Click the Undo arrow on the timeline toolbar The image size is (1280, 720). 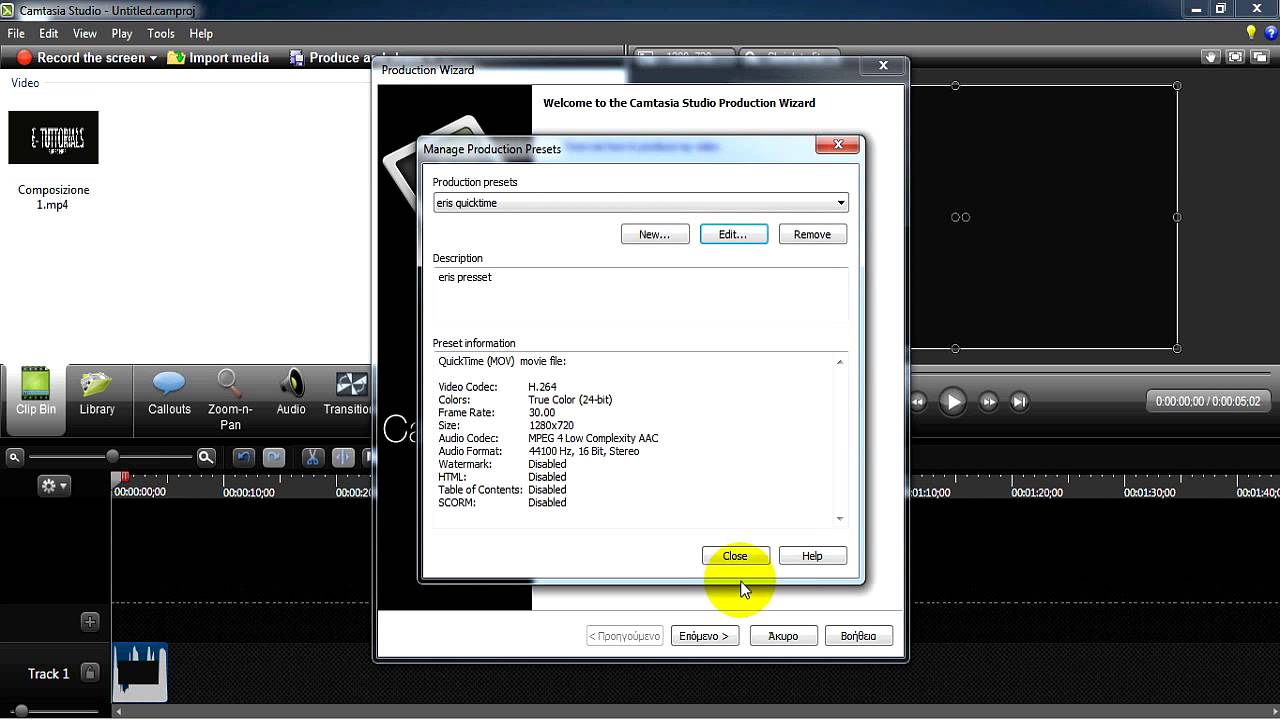pos(243,457)
